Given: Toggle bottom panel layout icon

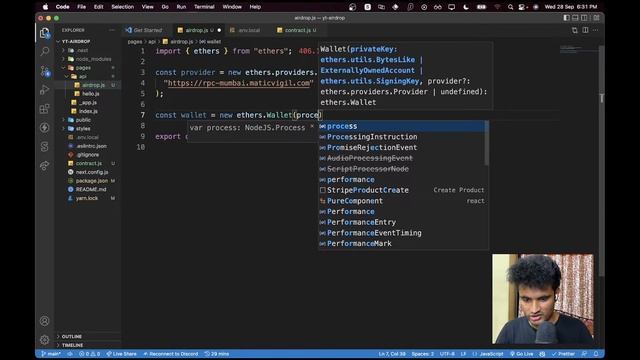Looking at the screenshot, I should tap(576, 18).
